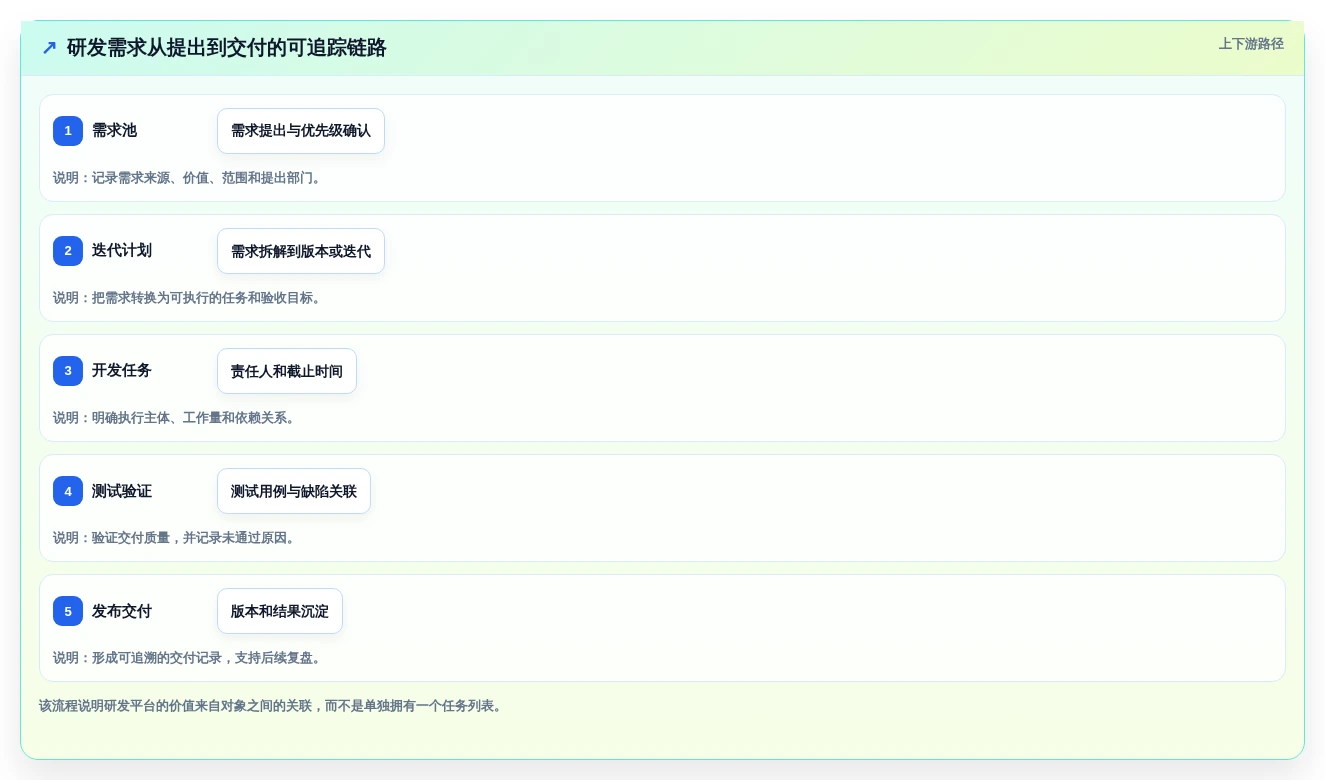Click the step 2 number badge

(x=68, y=251)
